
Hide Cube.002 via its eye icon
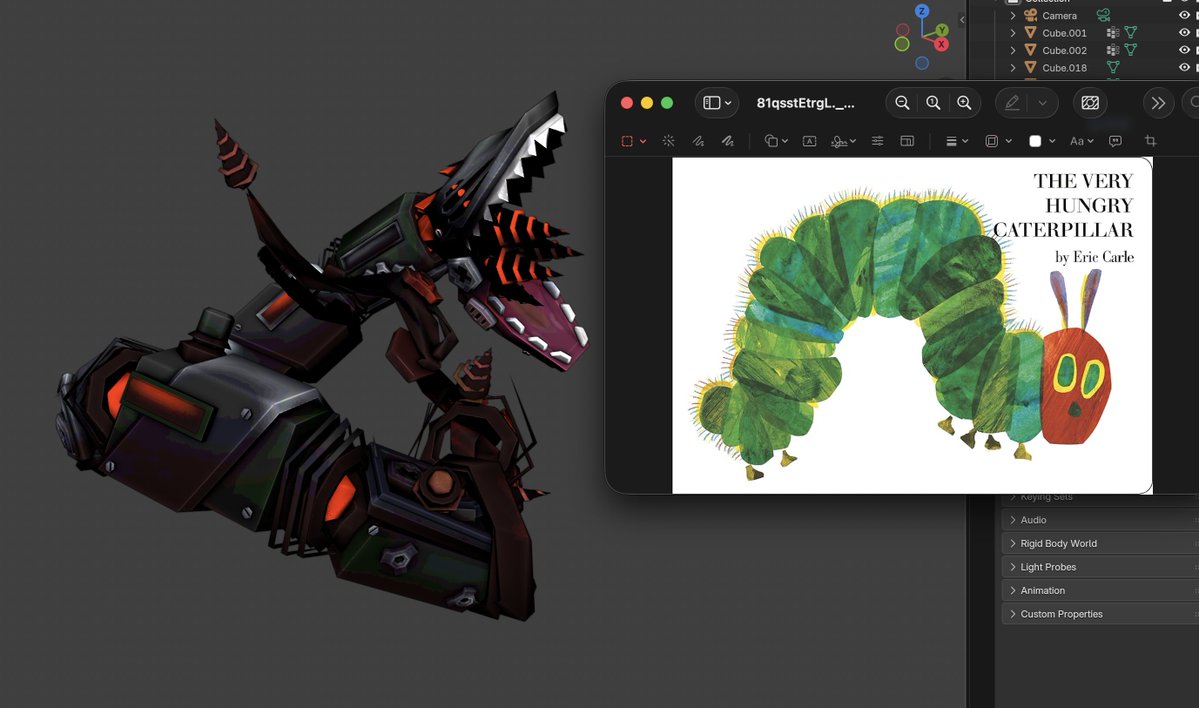pyautogui.click(x=1184, y=50)
